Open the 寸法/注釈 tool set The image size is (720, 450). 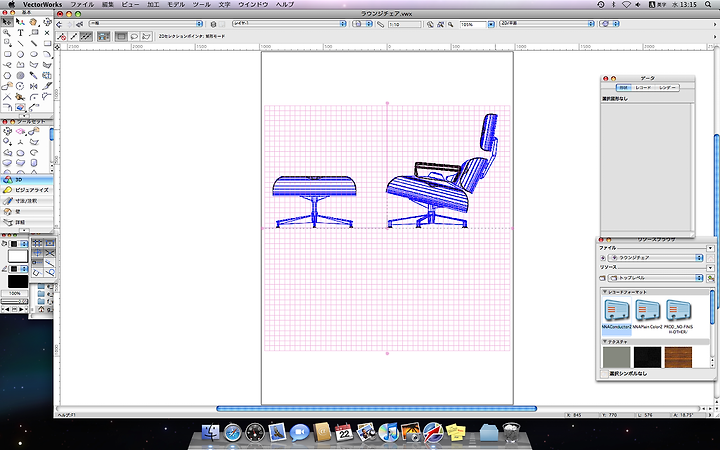point(27,201)
